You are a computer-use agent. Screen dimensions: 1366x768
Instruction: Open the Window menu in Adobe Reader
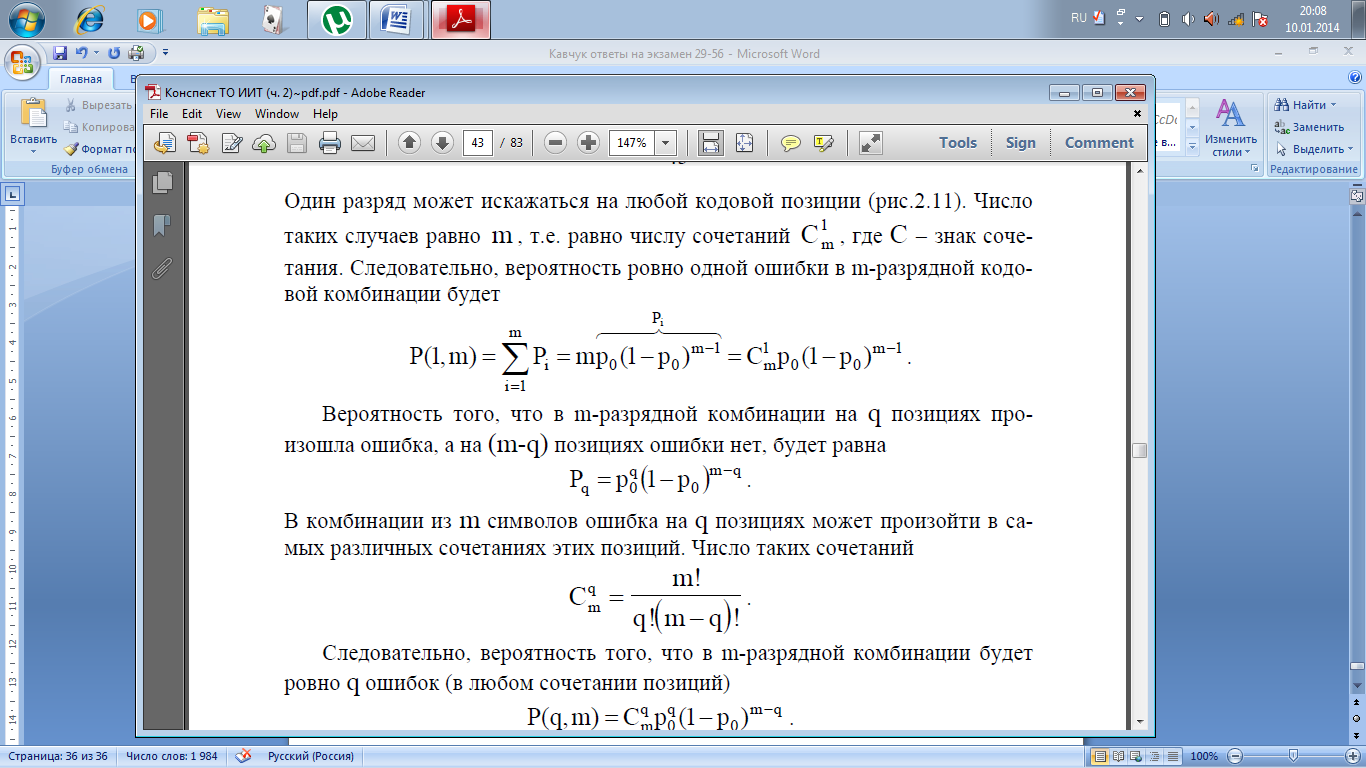(277, 114)
